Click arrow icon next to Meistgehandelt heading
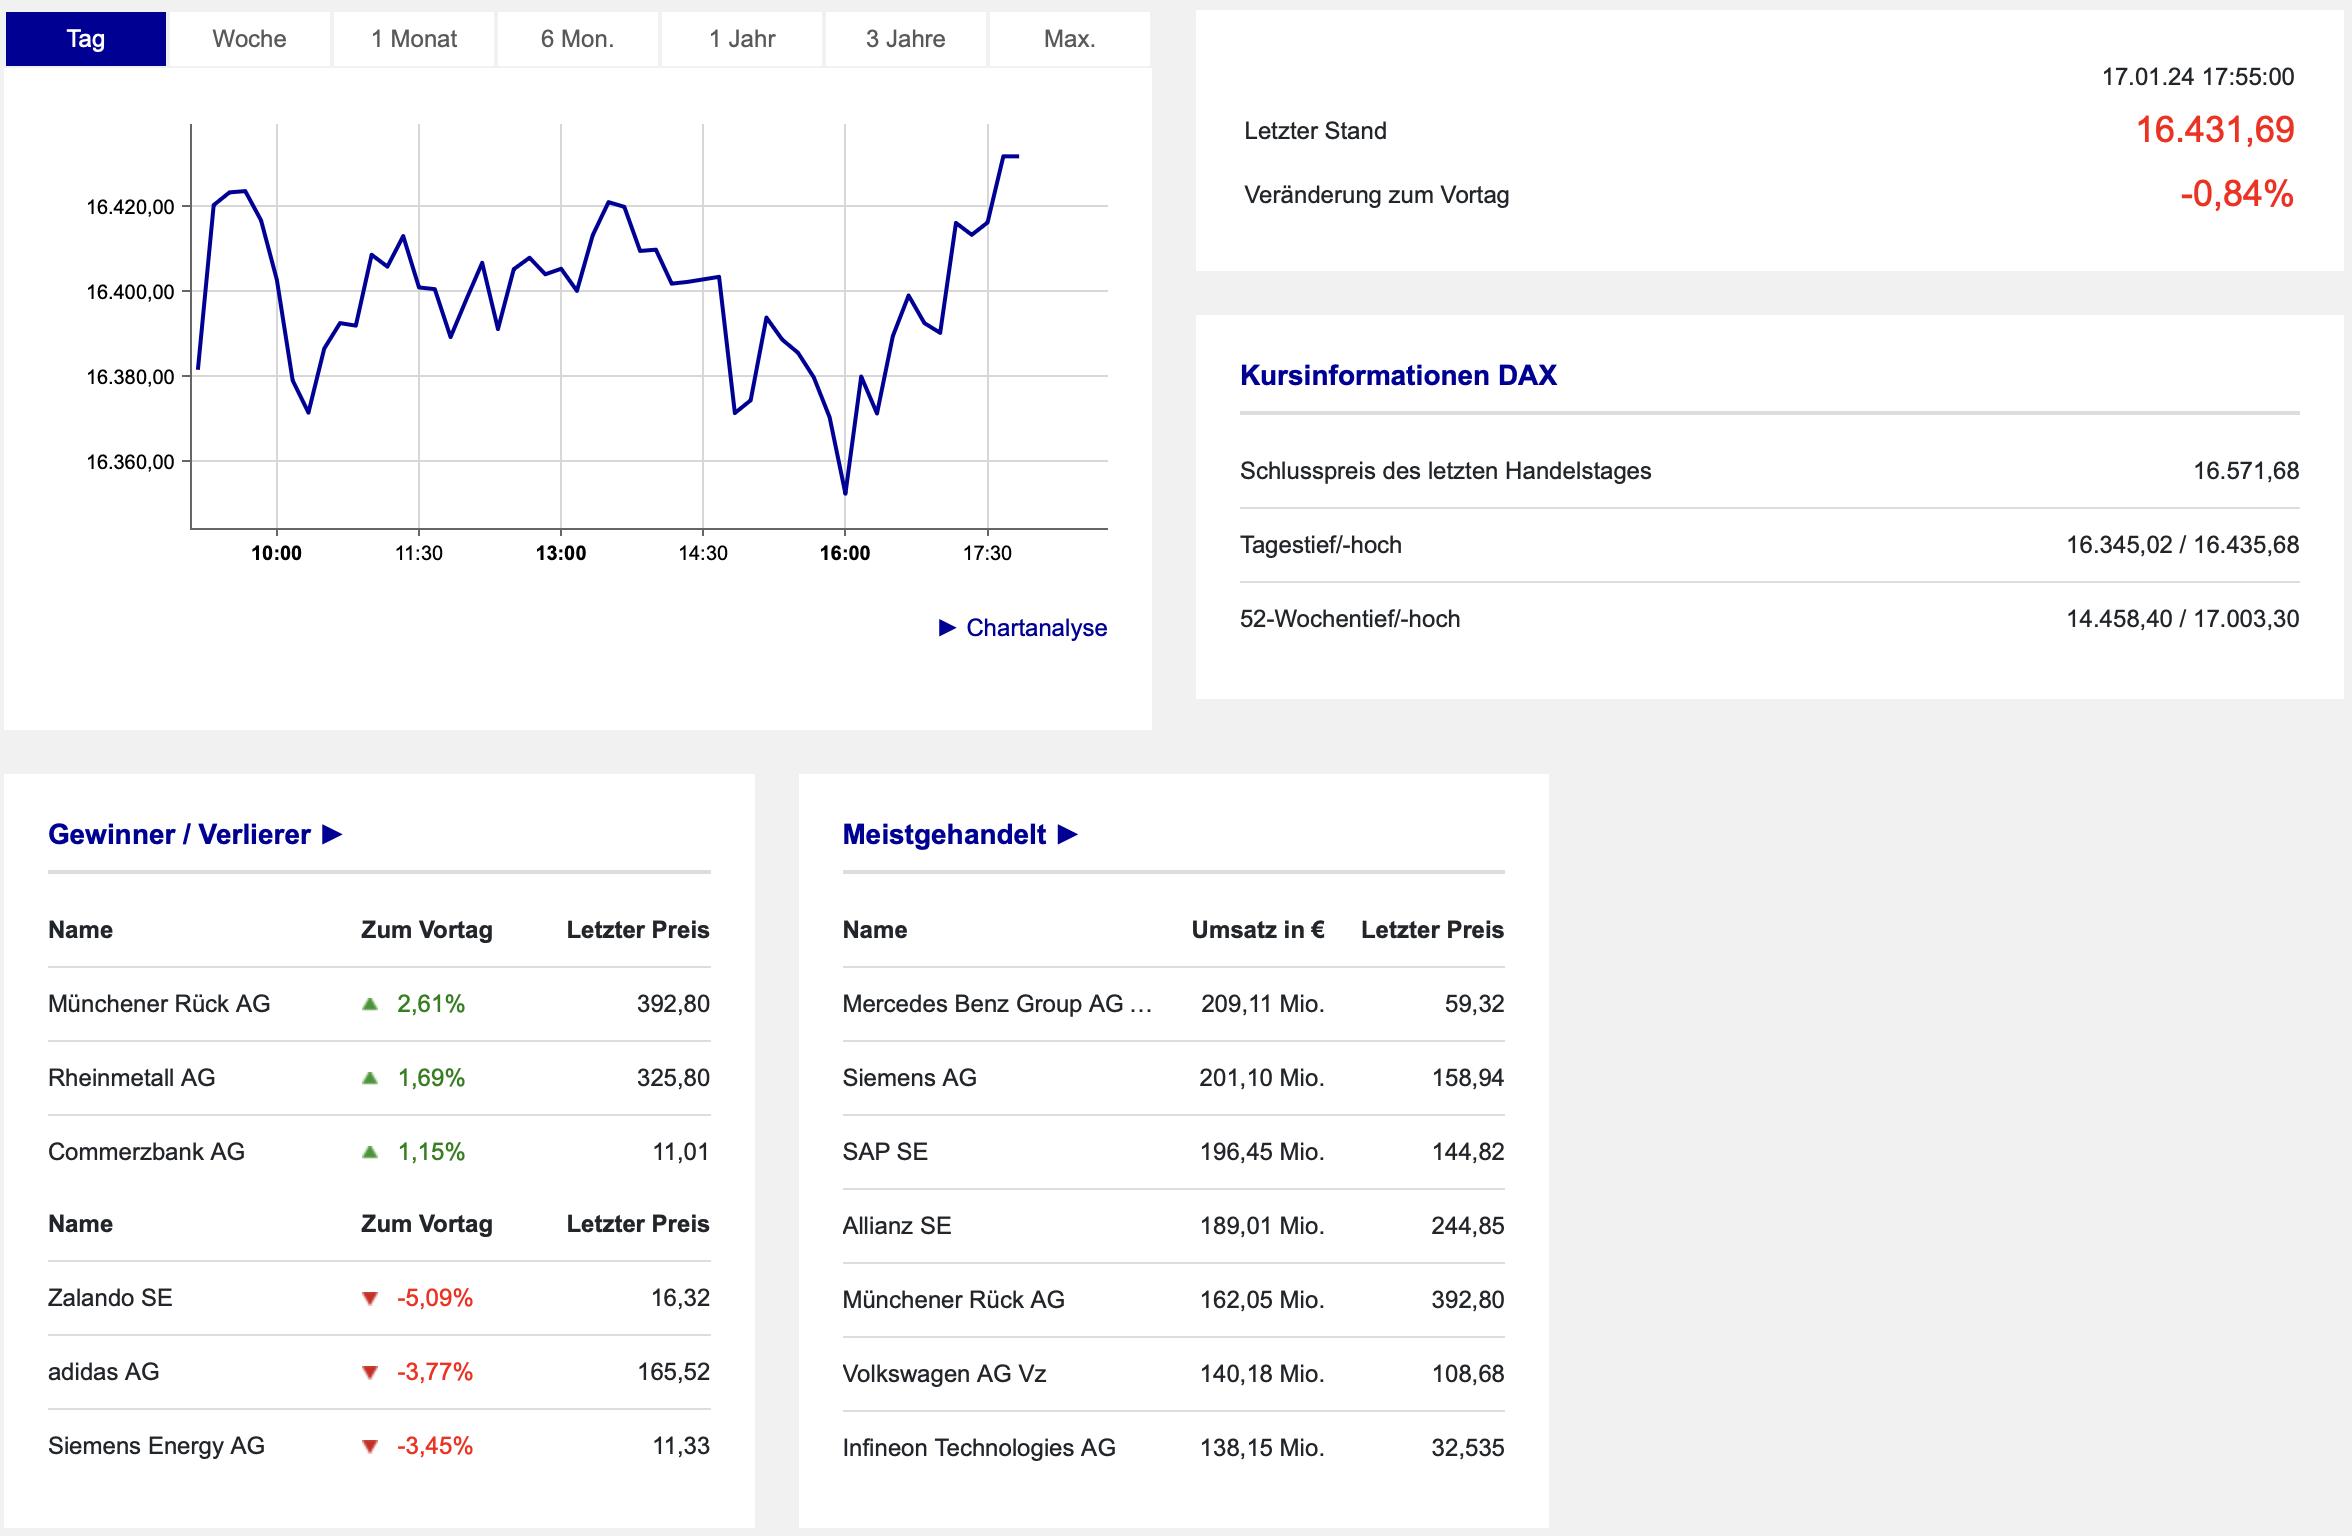This screenshot has width=2352, height=1536. [1067, 834]
